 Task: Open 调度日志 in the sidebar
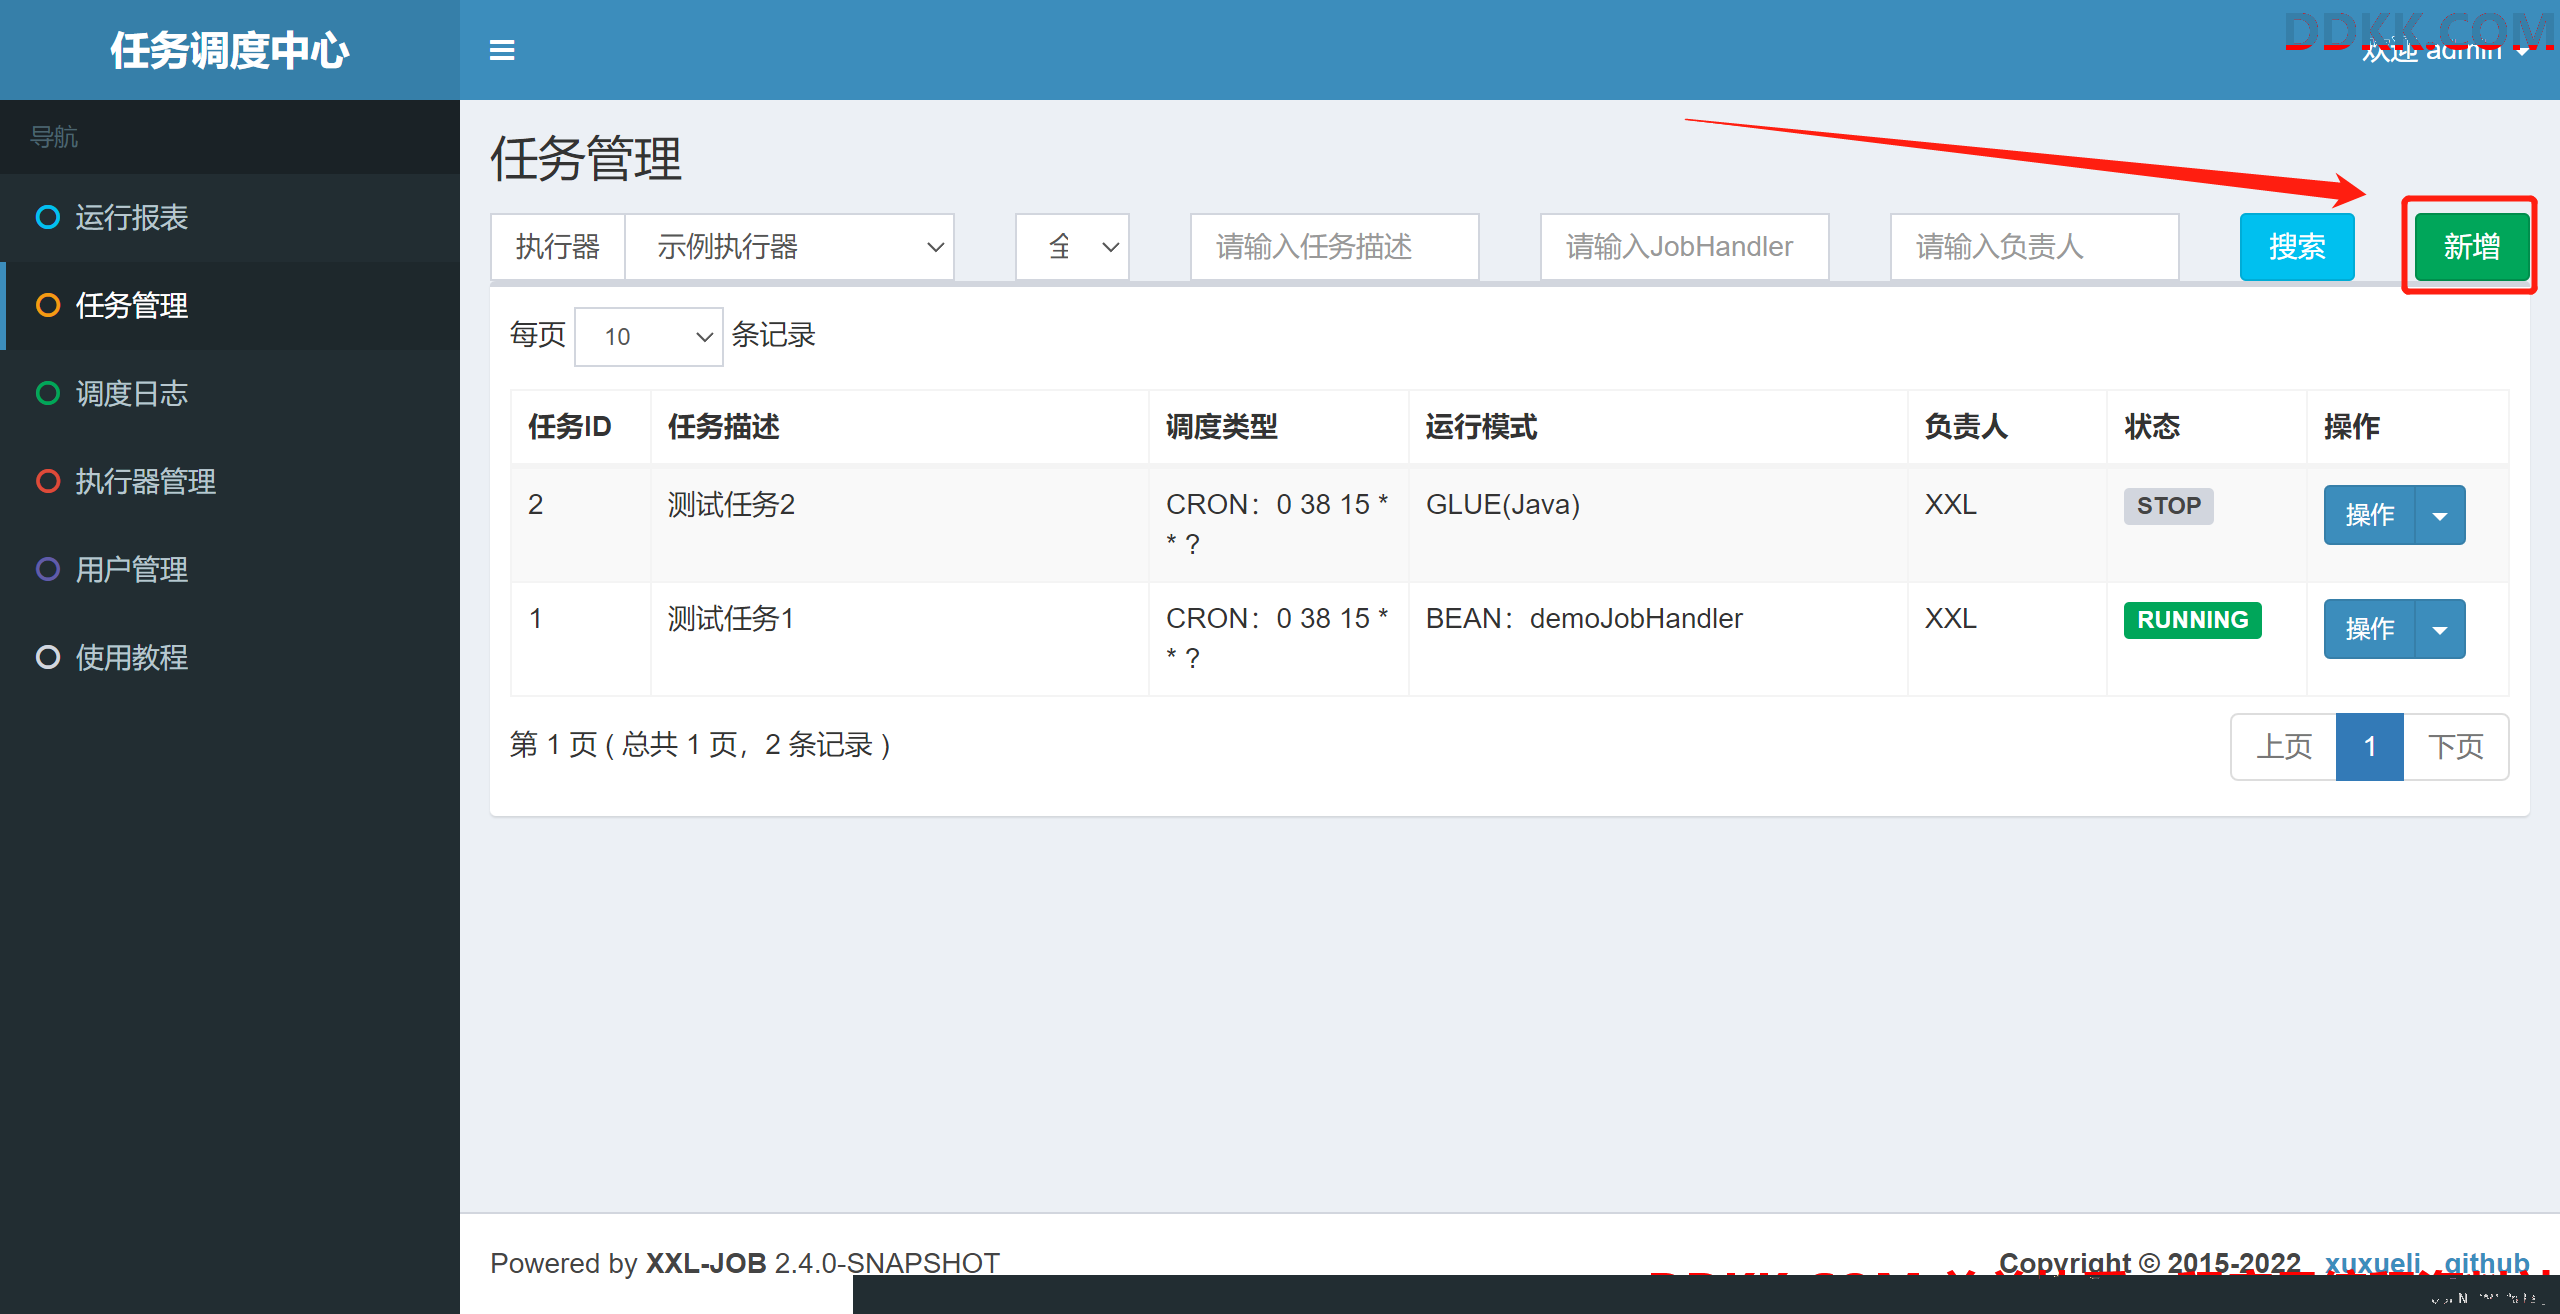(x=230, y=393)
